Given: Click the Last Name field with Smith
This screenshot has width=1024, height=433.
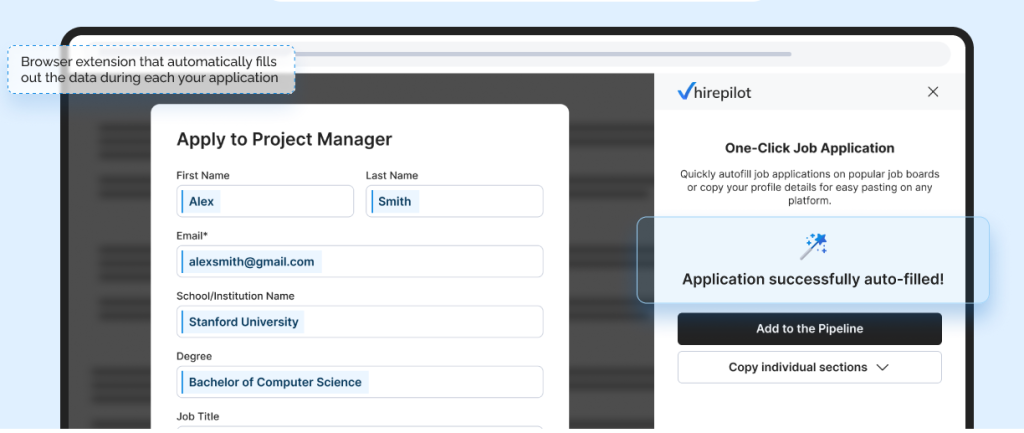Looking at the screenshot, I should [455, 201].
